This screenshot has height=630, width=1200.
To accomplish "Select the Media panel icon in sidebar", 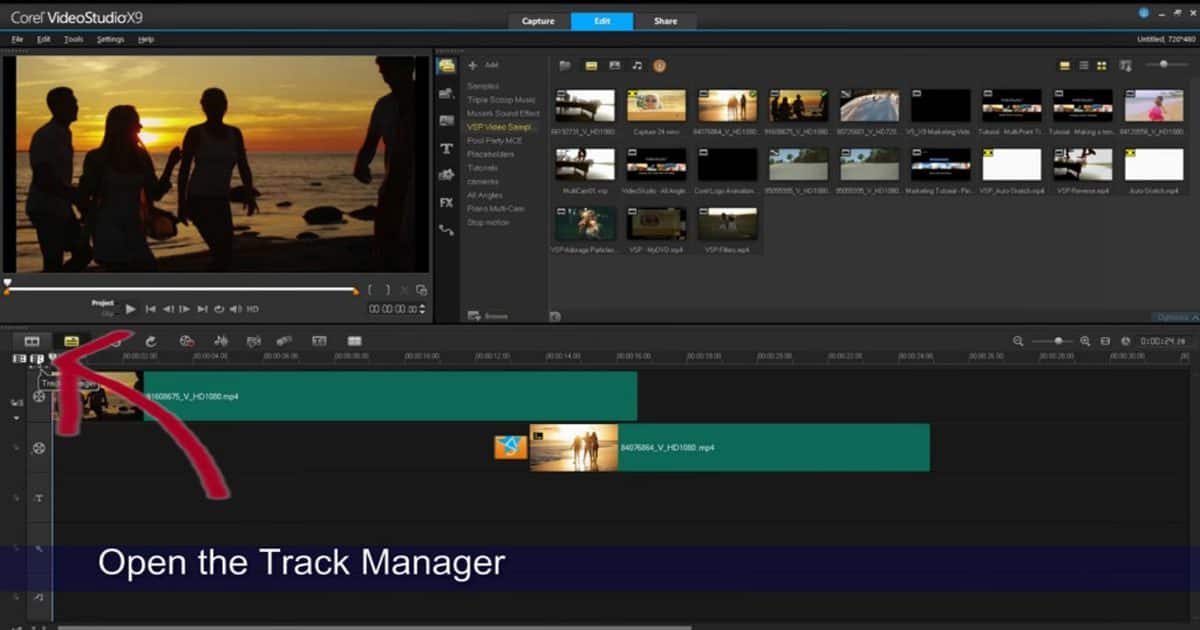I will pyautogui.click(x=447, y=67).
